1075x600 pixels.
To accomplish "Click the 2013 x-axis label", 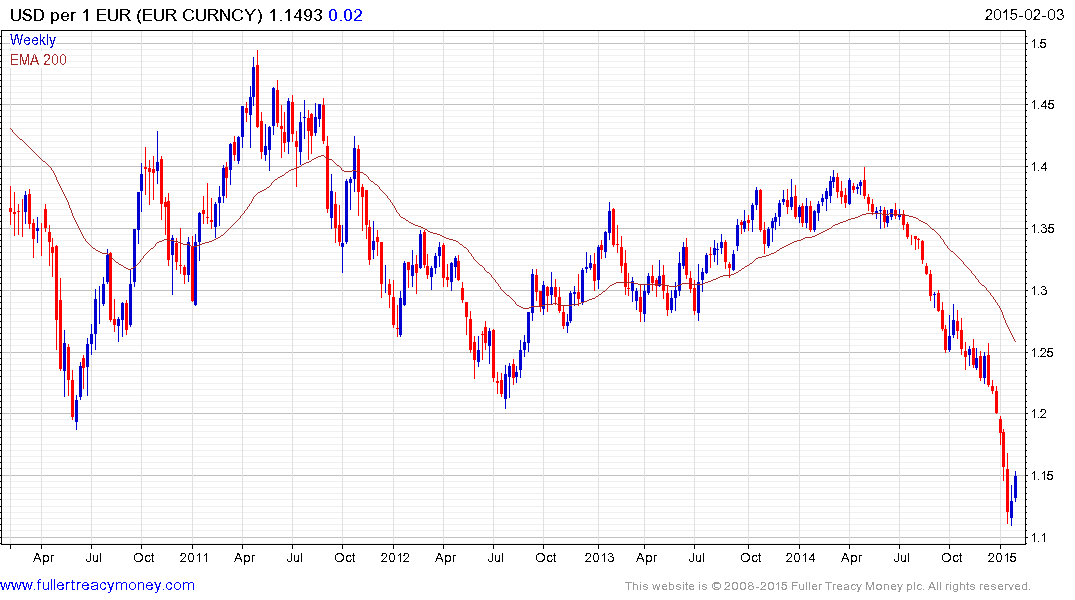I will tap(599, 557).
